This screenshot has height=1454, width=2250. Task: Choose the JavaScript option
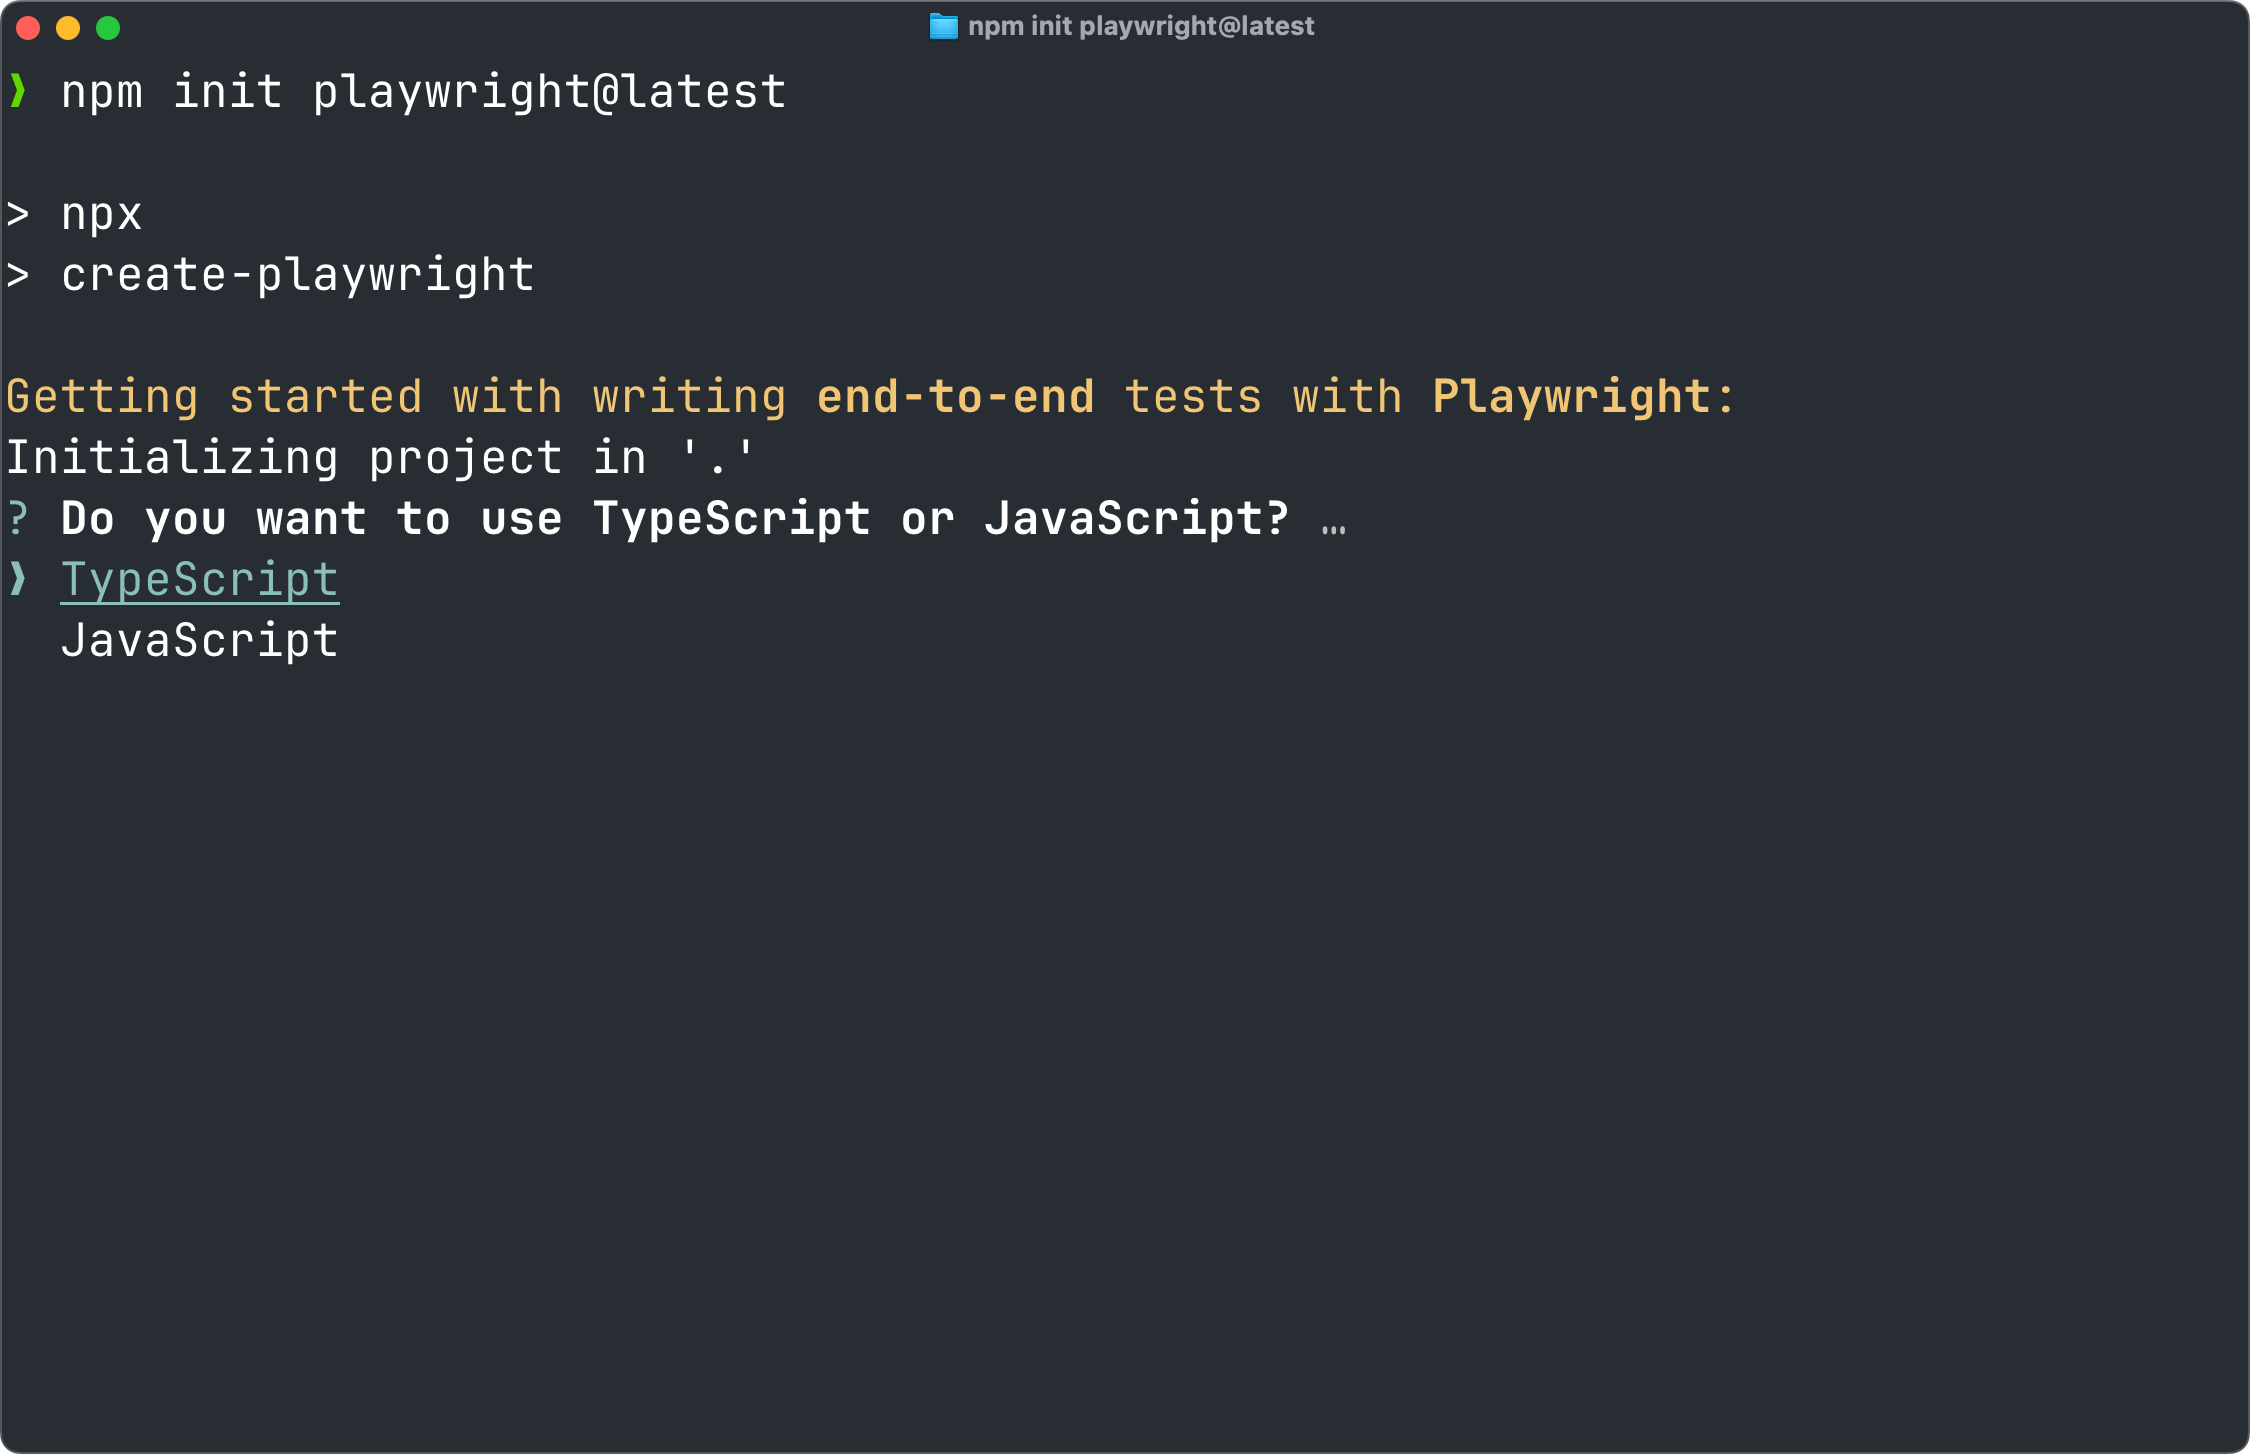(200, 641)
